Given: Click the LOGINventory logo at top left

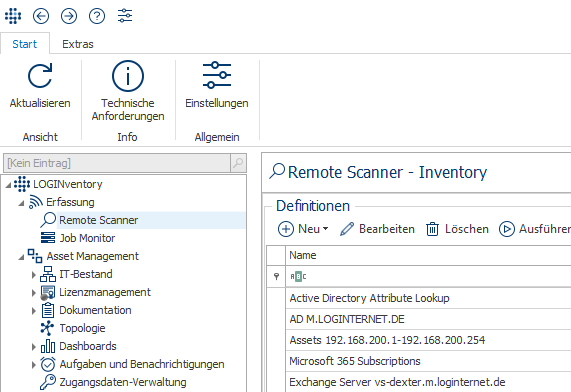Looking at the screenshot, I should (x=13, y=16).
